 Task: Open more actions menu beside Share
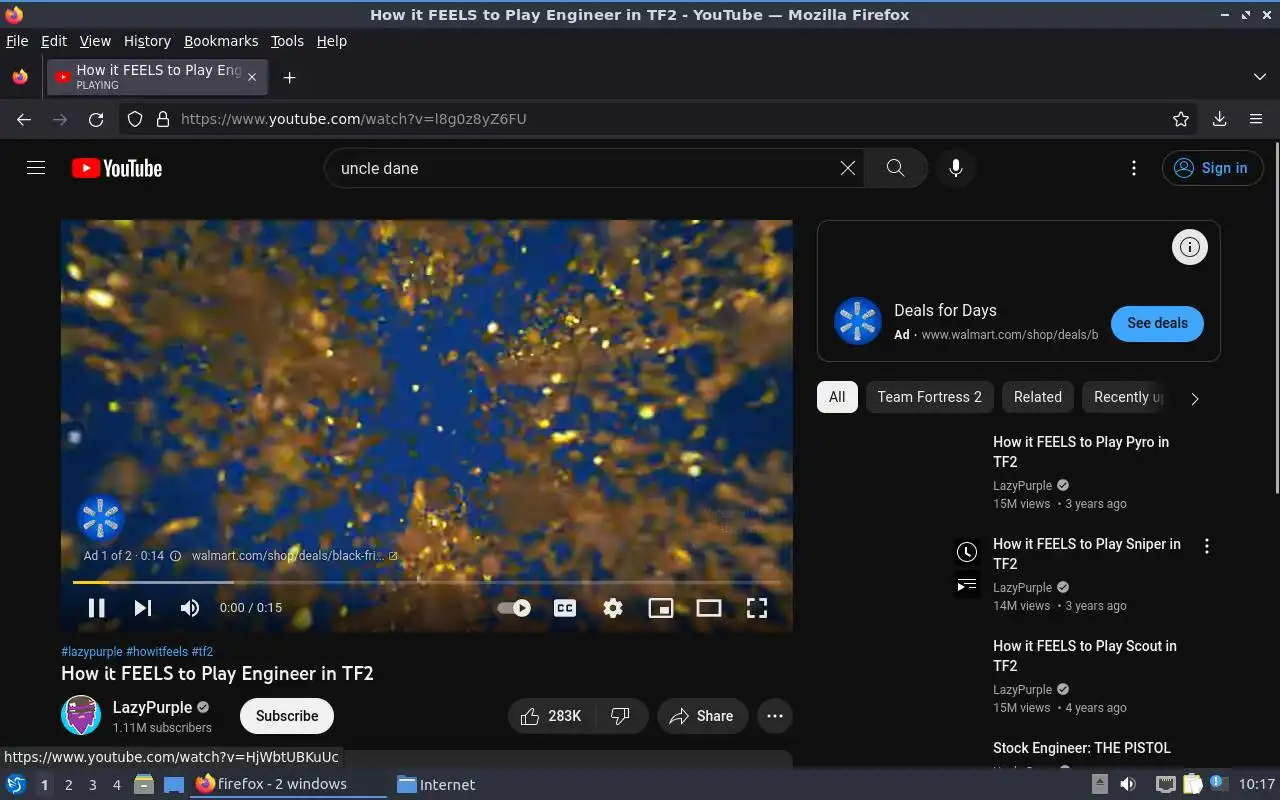pyautogui.click(x=775, y=716)
